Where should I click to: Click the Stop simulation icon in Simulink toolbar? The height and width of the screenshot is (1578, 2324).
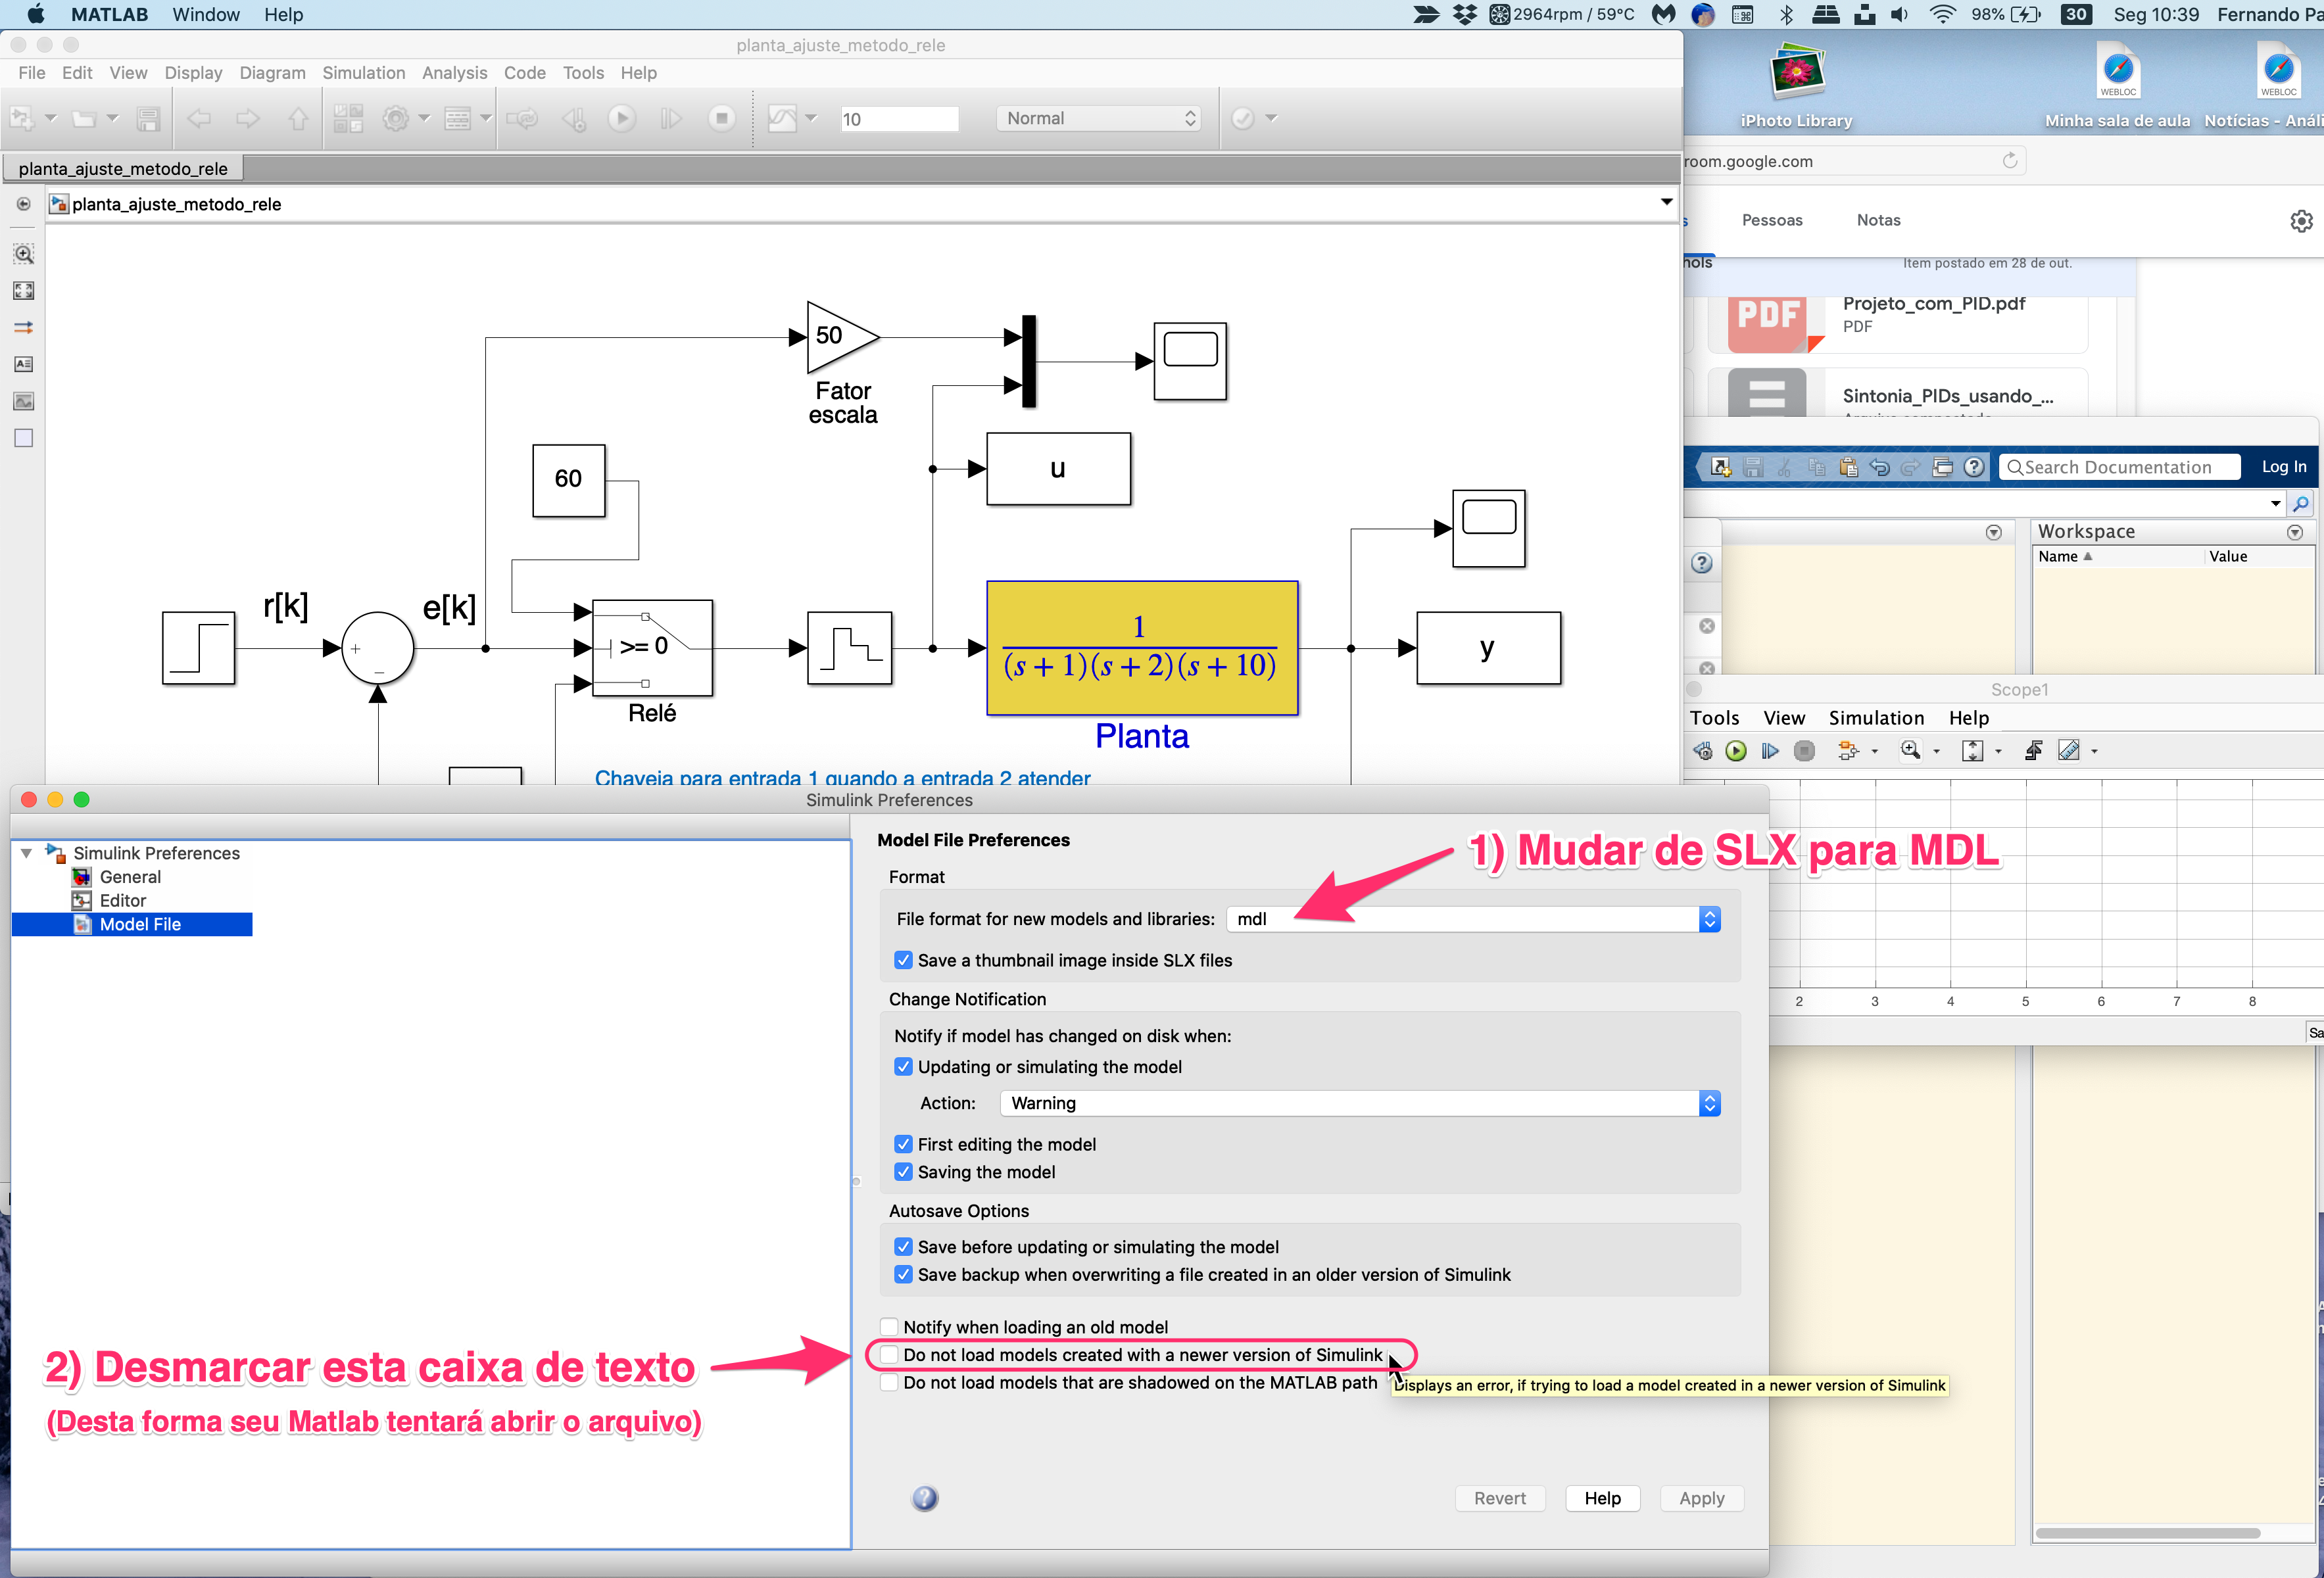click(x=721, y=119)
